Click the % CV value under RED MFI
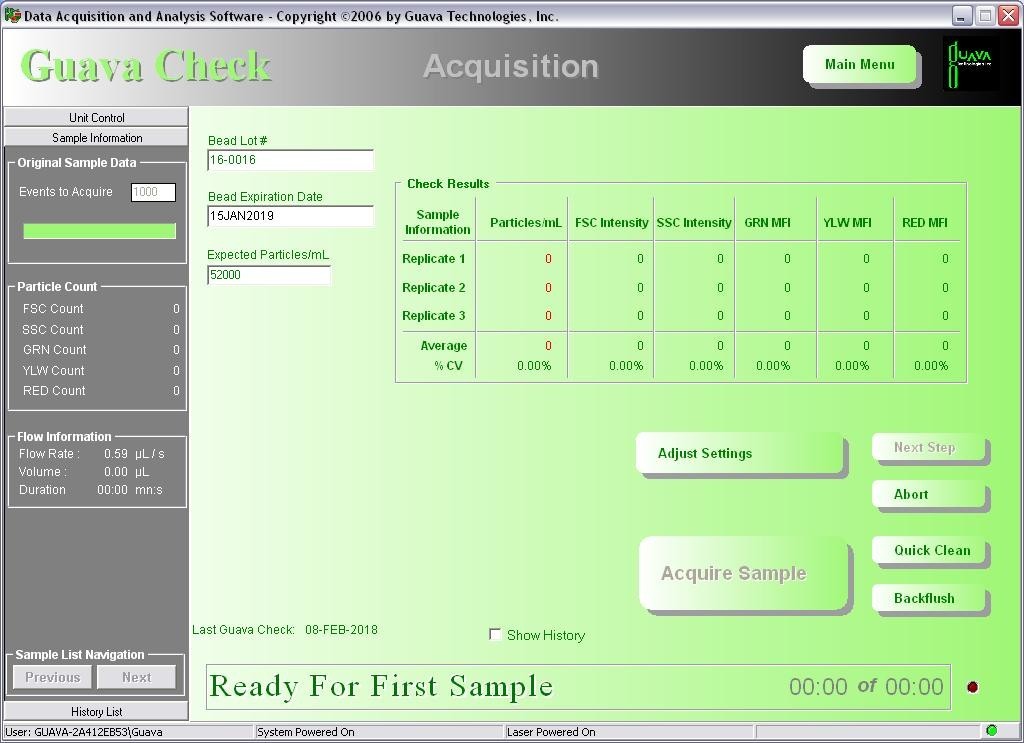1024x743 pixels. pos(931,366)
